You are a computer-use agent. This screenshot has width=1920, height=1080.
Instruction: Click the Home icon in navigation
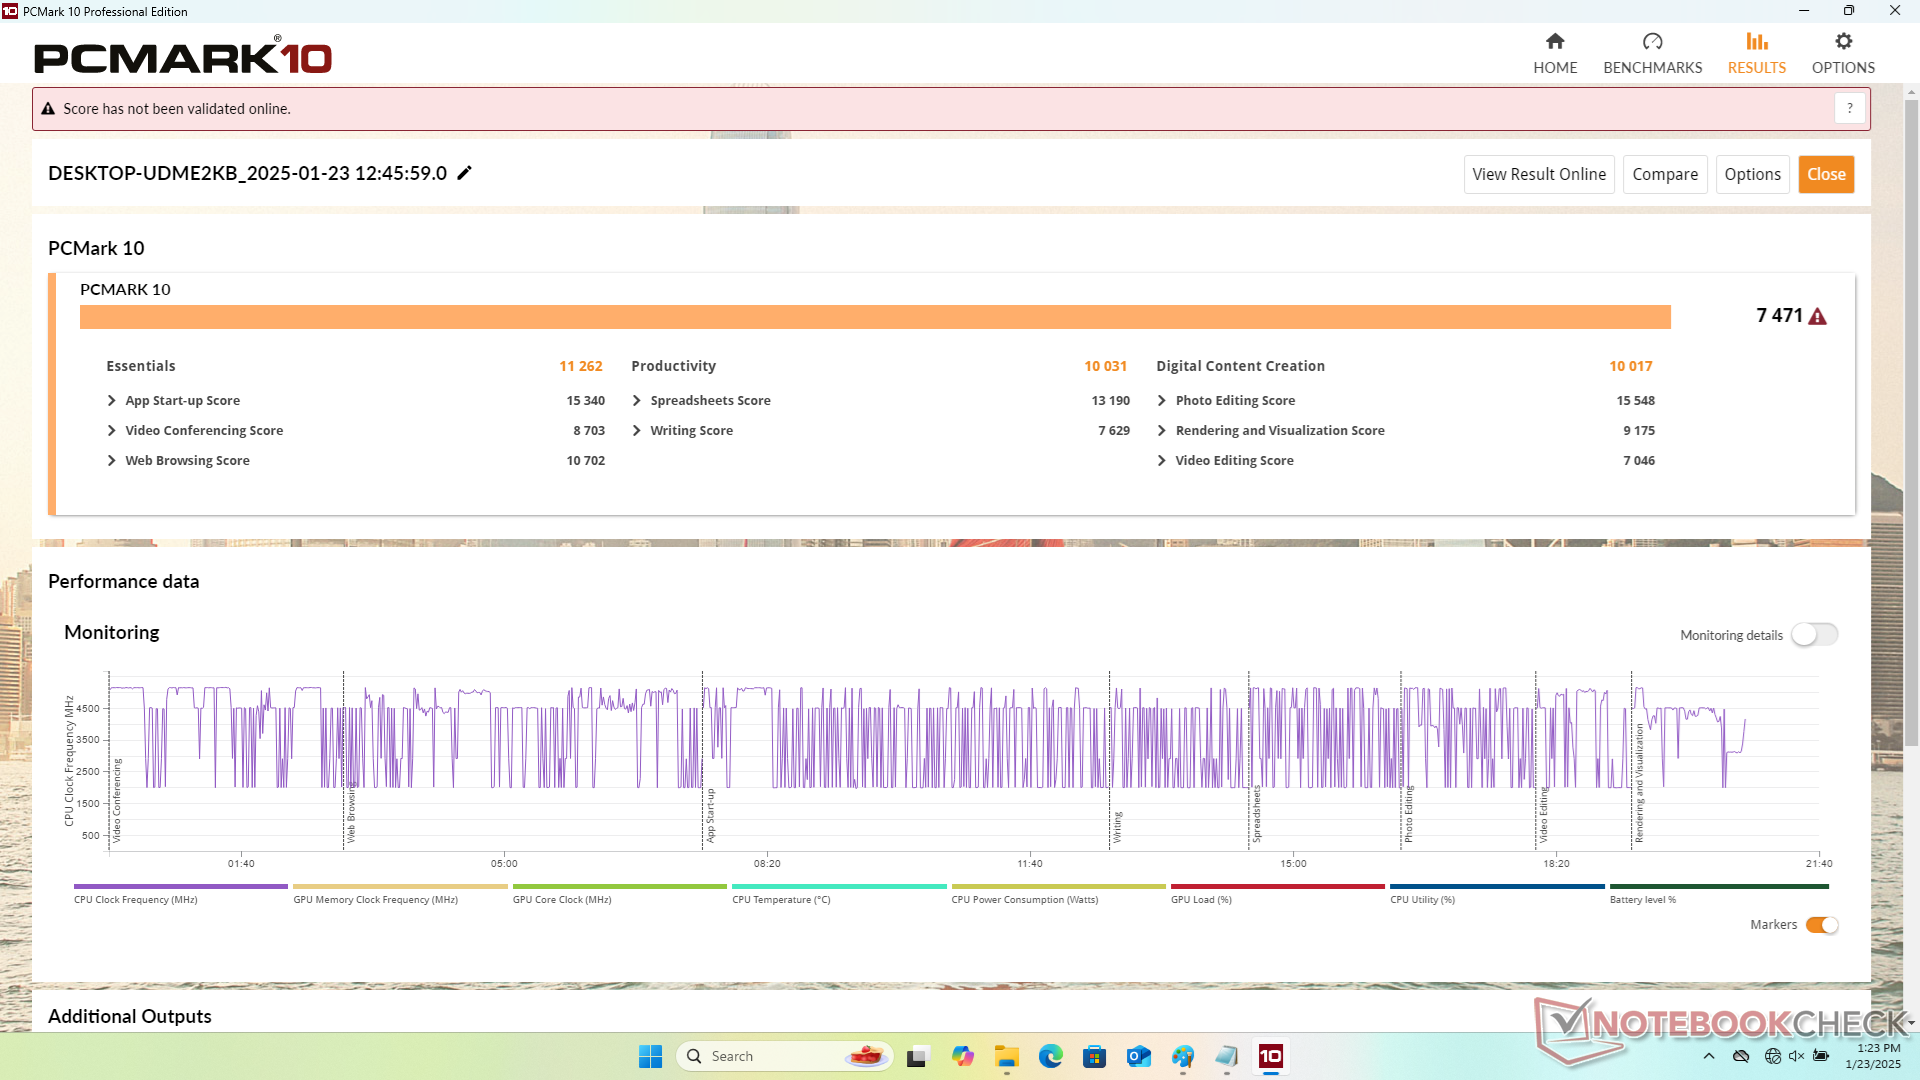[1554, 42]
